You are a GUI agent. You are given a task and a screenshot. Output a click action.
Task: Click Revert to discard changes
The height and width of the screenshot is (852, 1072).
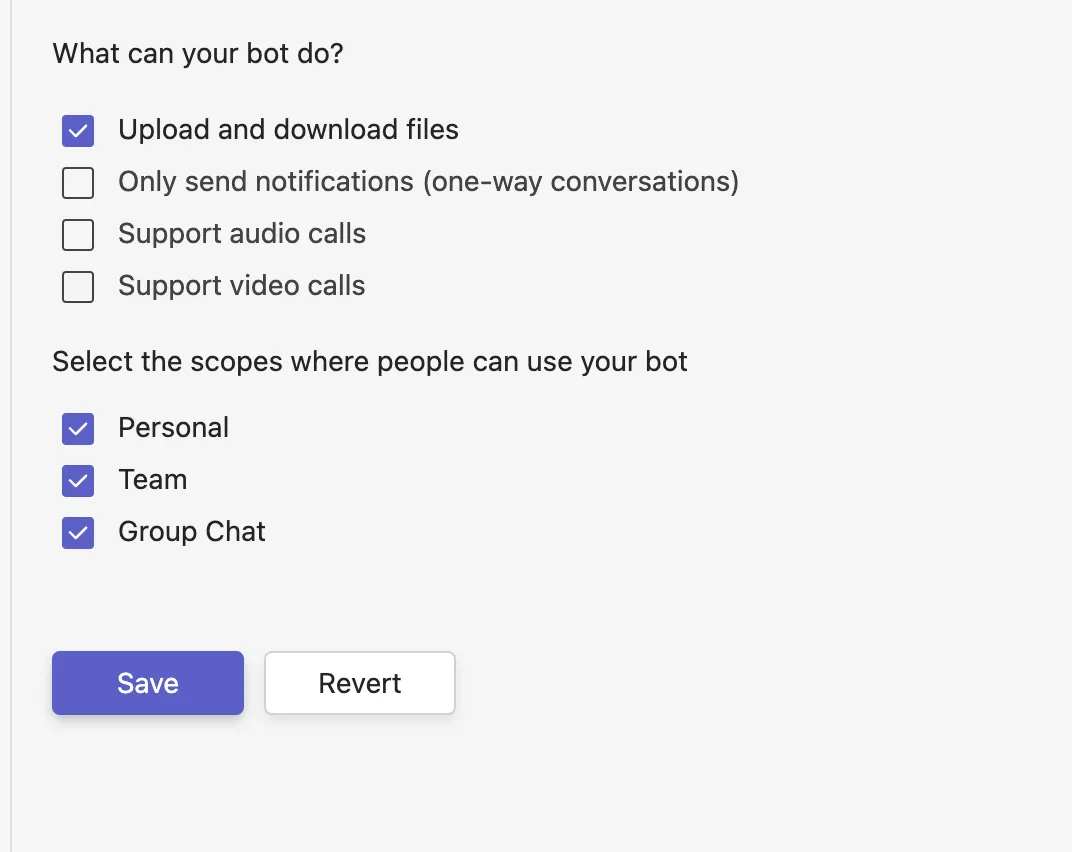click(x=360, y=683)
